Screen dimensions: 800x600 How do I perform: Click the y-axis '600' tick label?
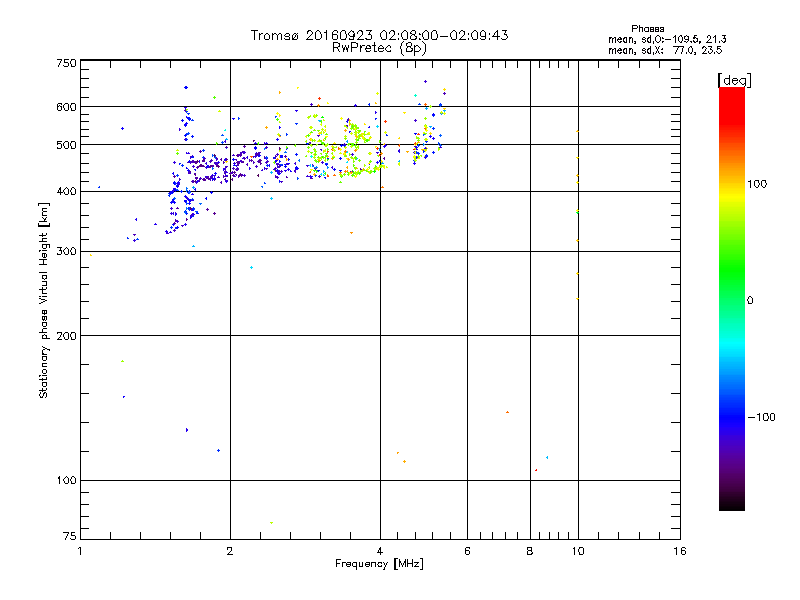(66, 107)
